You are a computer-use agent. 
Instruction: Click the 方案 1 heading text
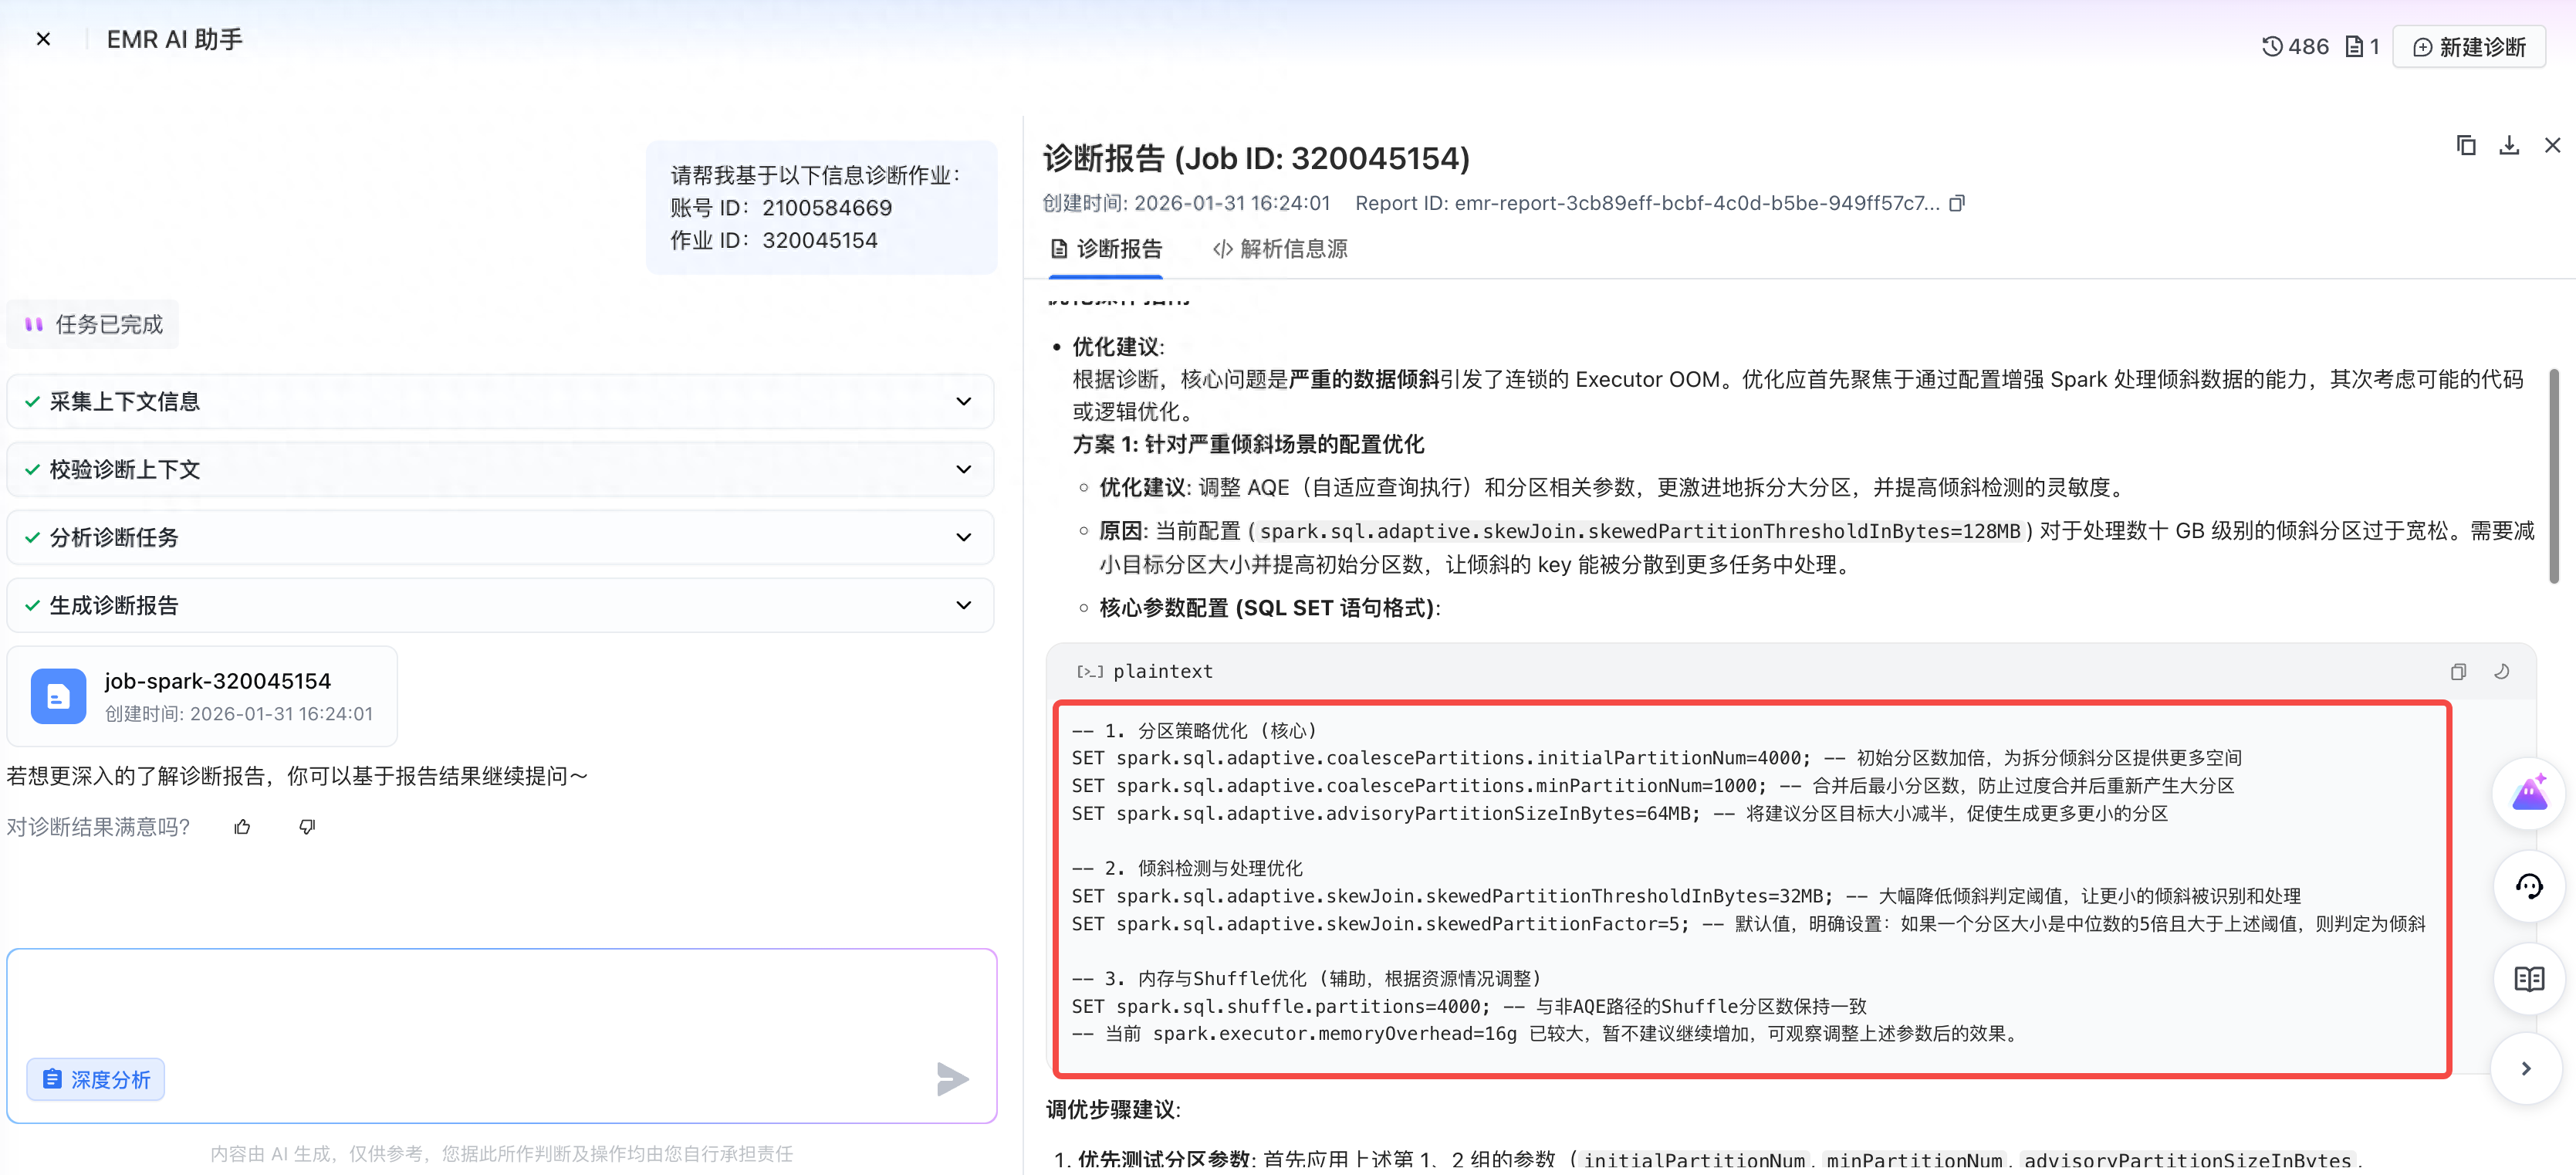pos(1249,444)
